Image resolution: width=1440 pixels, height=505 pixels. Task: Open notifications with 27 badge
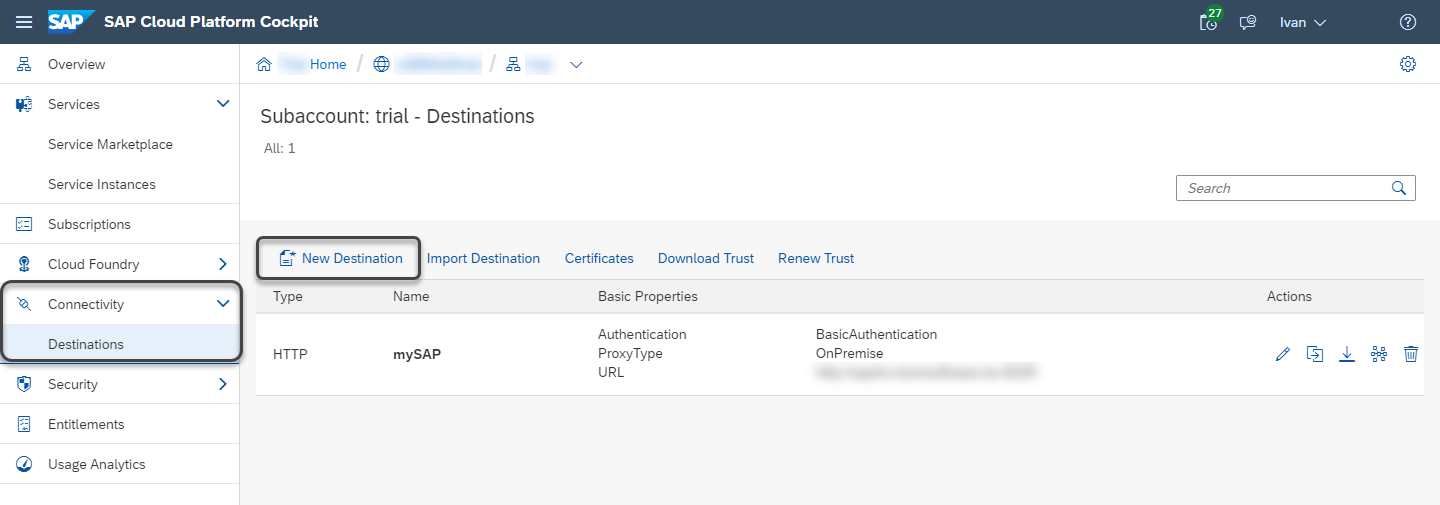(x=1210, y=20)
